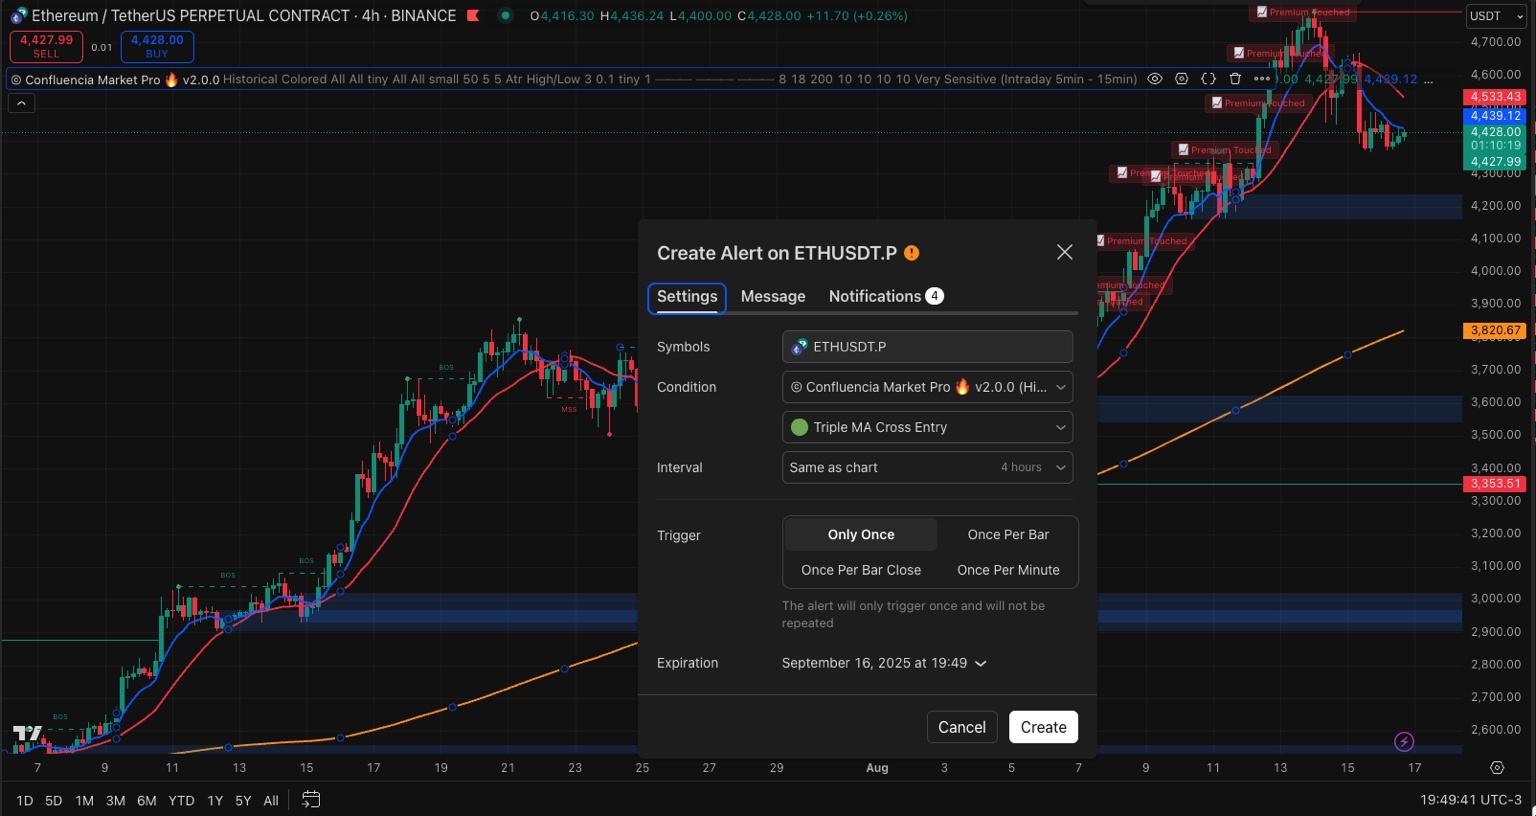Collapse indicator legend with arrow button
This screenshot has height=816, width=1536.
point(21,103)
